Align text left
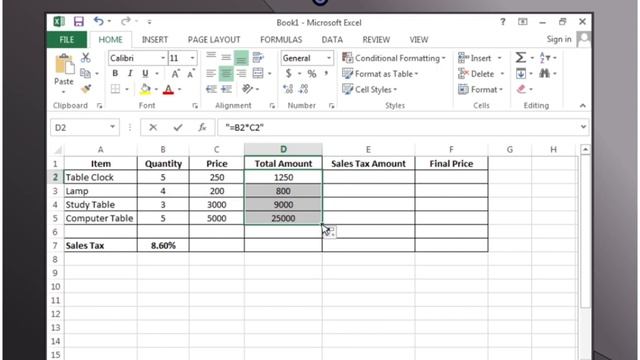 211,73
